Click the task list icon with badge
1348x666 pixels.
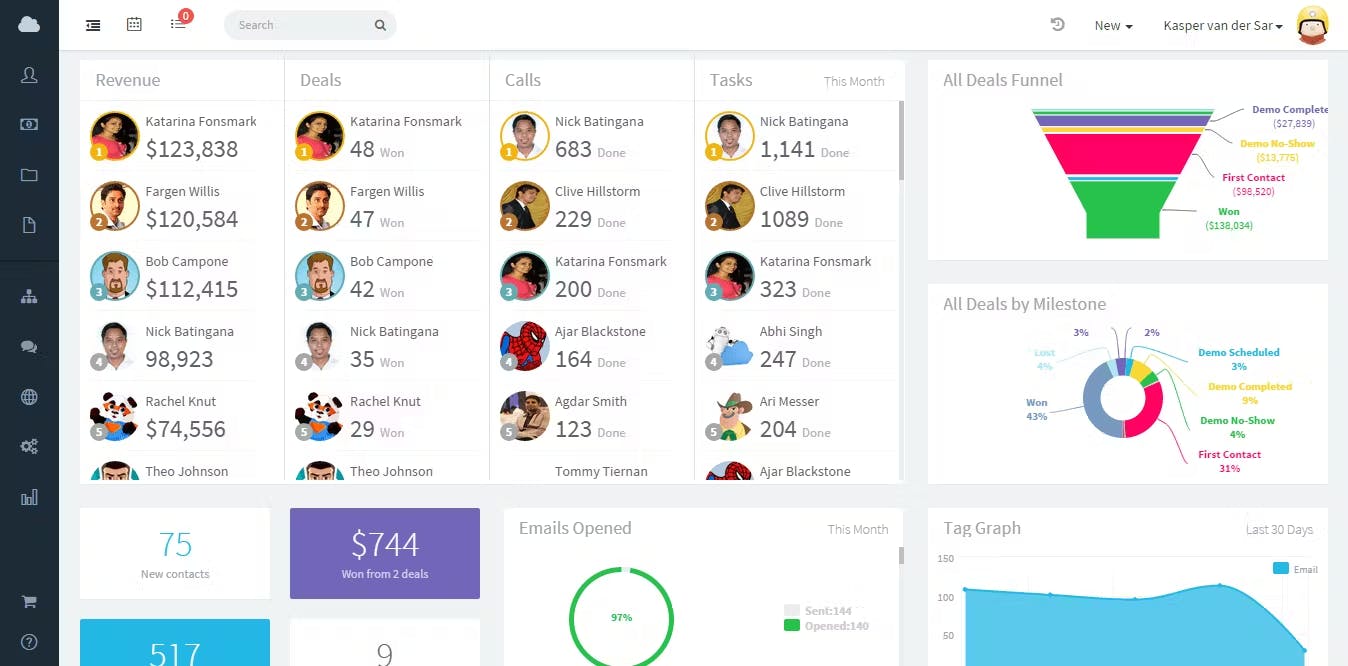click(180, 22)
